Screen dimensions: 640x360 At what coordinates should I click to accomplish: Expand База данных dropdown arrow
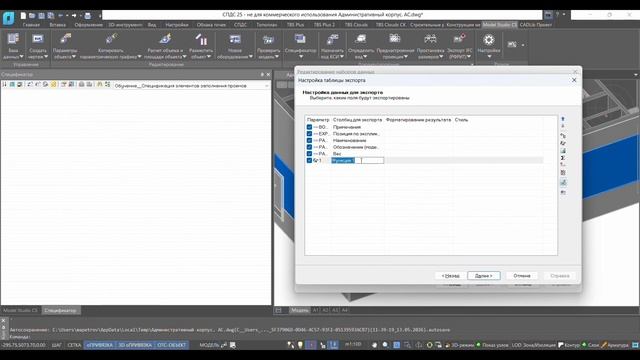pyautogui.click(x=21, y=57)
